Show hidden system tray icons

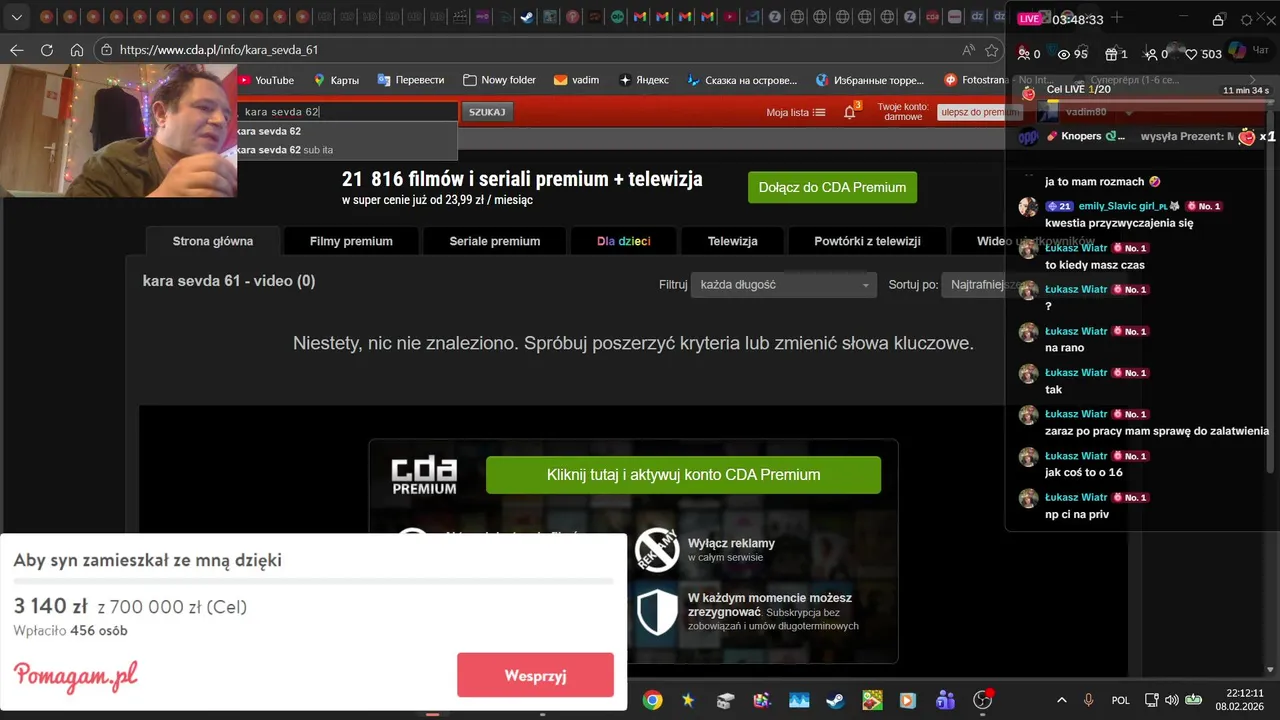pyautogui.click(x=1061, y=700)
